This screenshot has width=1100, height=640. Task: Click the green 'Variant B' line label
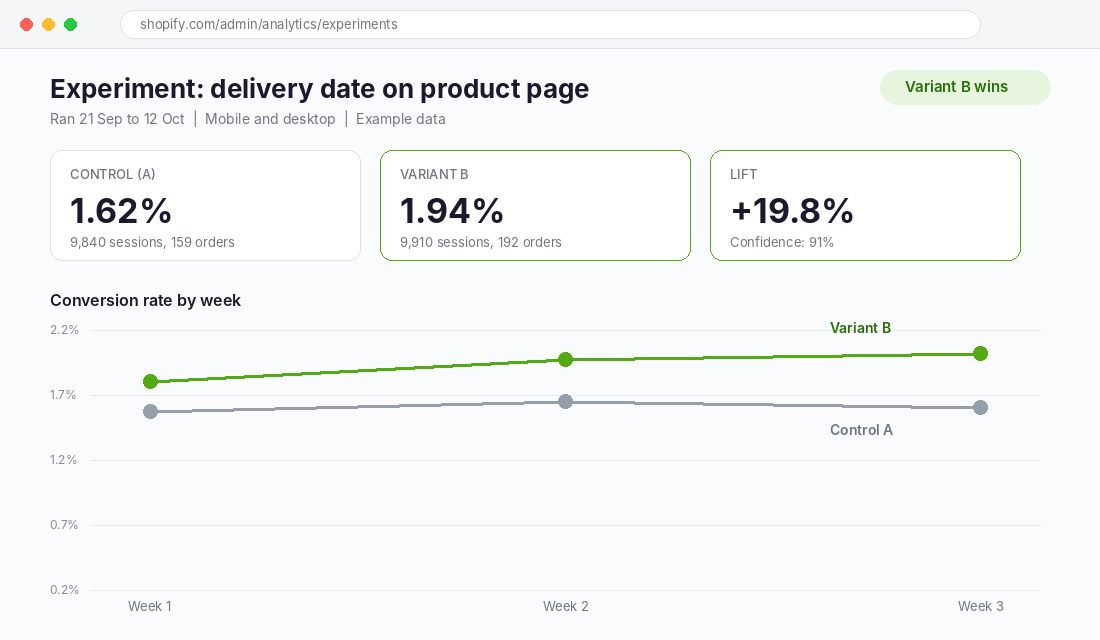(860, 328)
